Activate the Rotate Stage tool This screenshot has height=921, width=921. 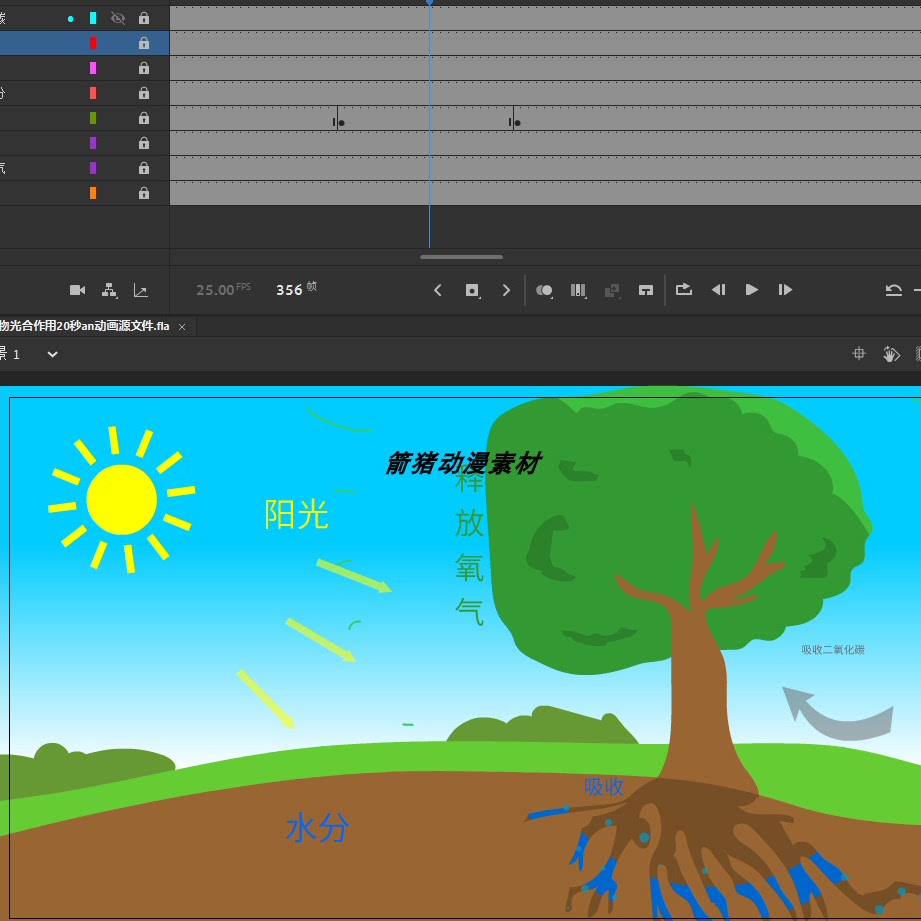889,353
